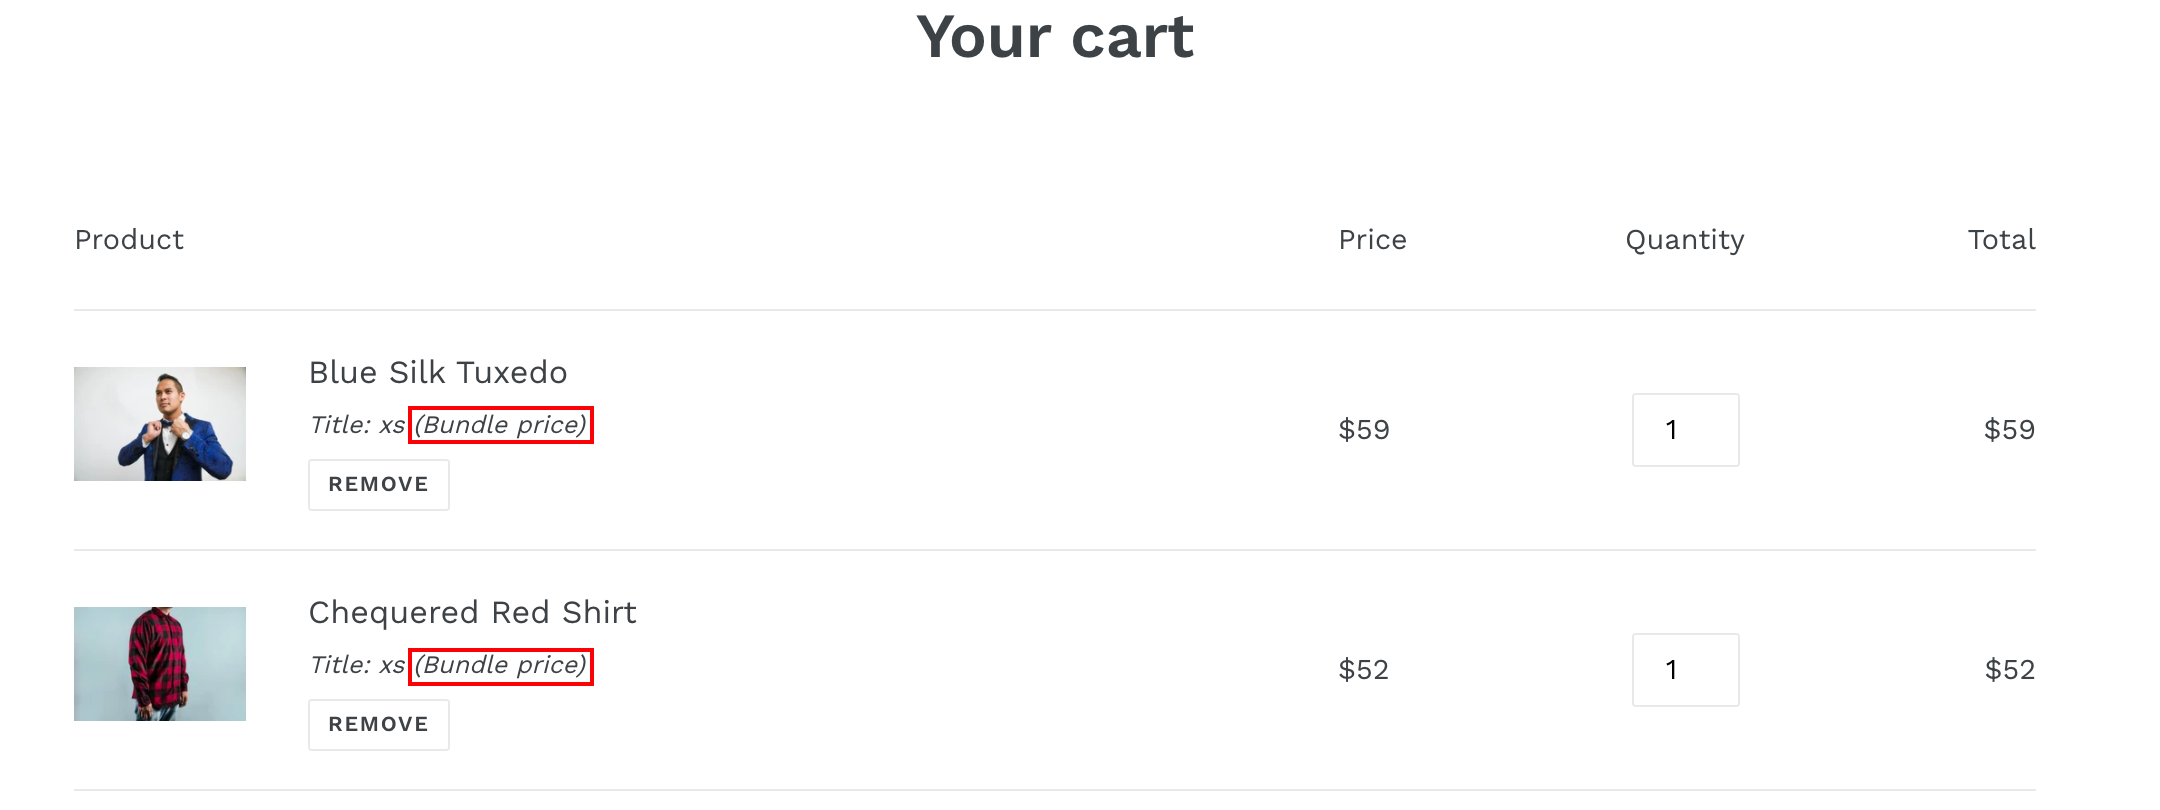
Task: Click the Chequered Red Shirt product thumbnail
Action: point(160,664)
